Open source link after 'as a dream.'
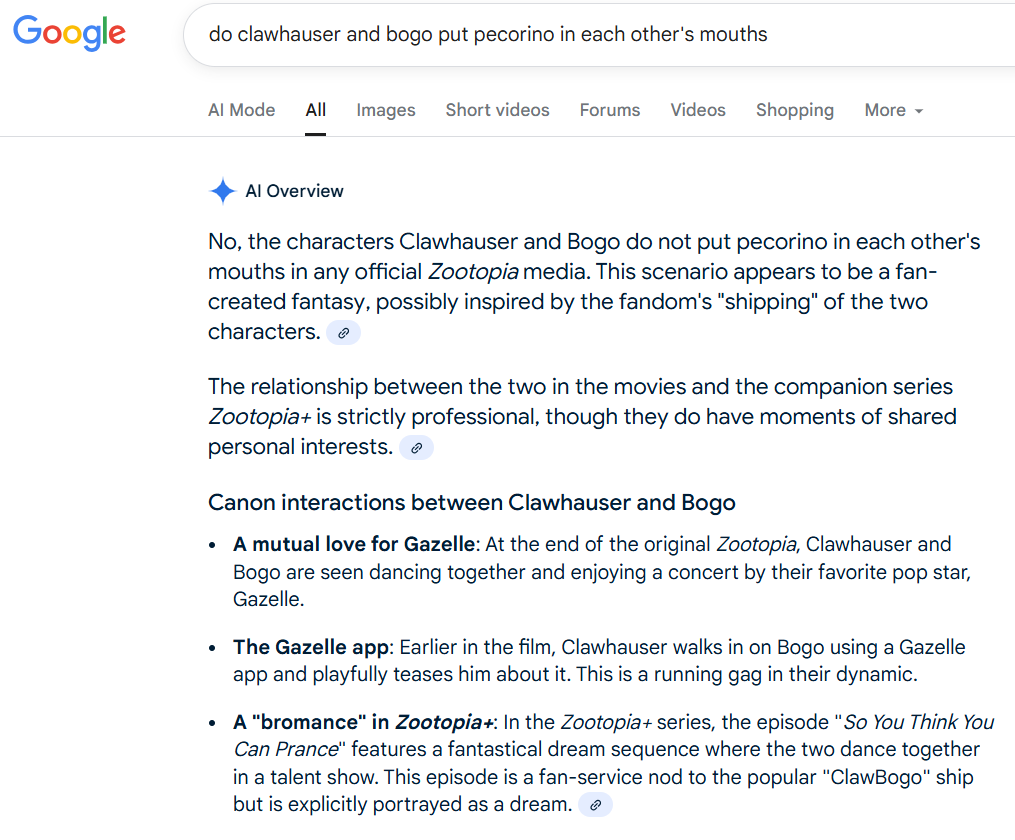 tap(596, 805)
